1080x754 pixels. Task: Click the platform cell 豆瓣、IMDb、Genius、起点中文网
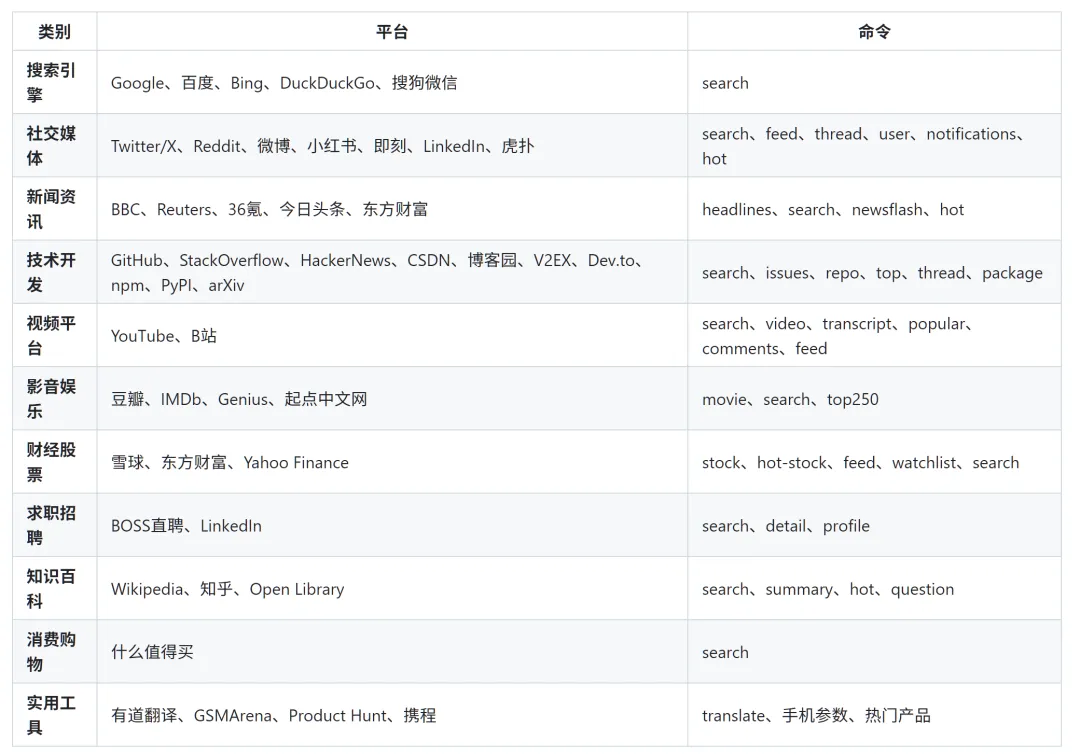click(392, 399)
